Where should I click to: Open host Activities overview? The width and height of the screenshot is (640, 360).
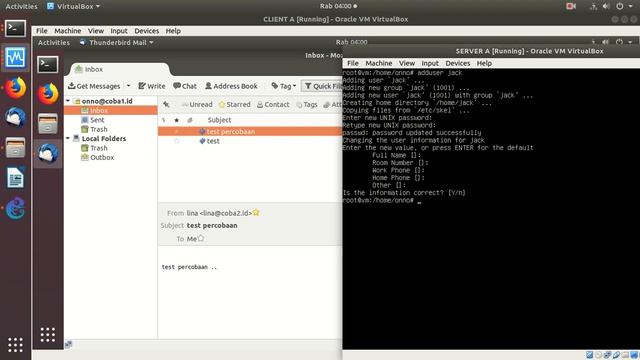[21, 6]
